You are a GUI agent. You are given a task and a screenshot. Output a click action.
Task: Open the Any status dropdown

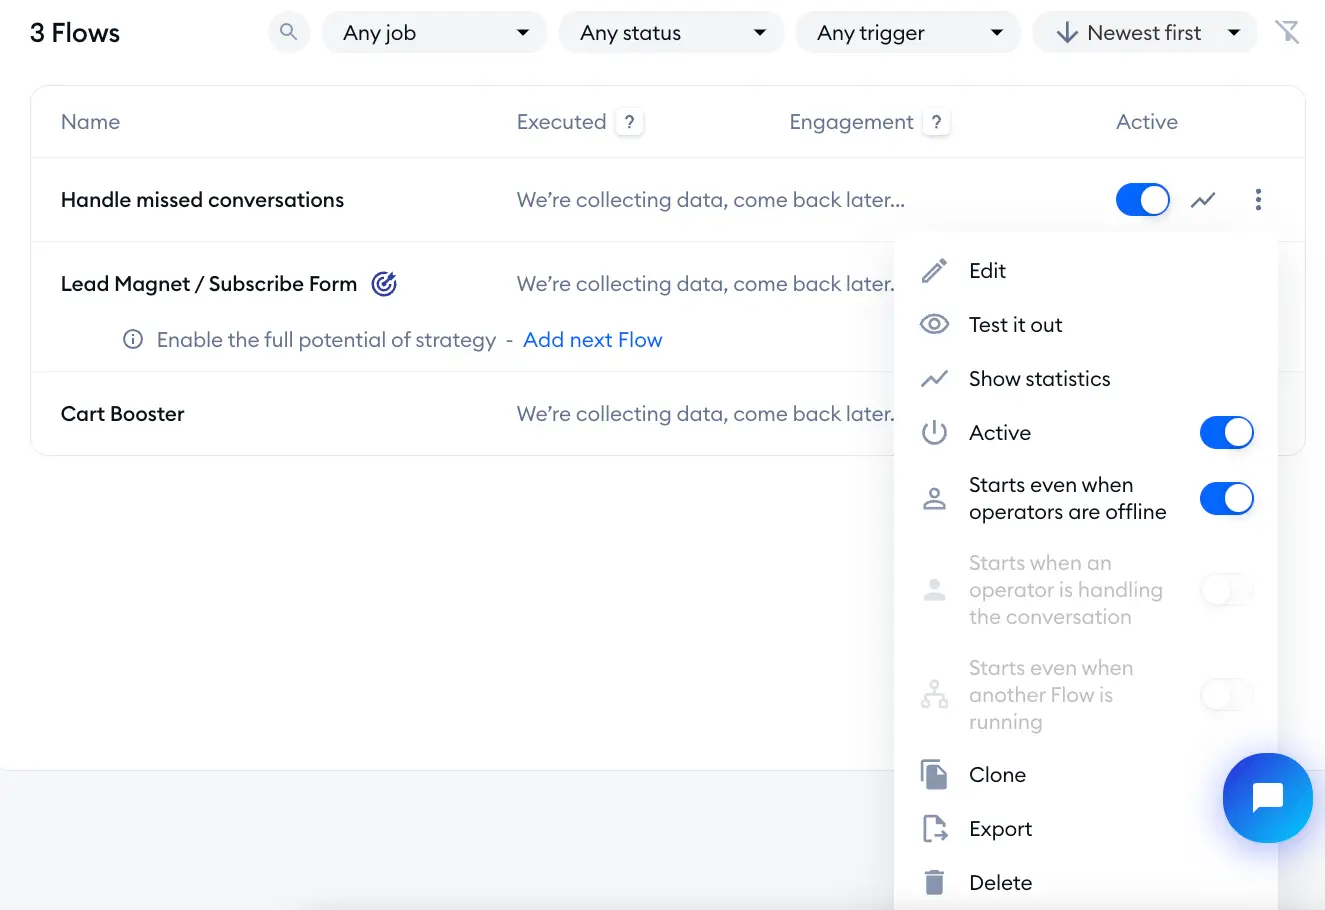coord(672,32)
